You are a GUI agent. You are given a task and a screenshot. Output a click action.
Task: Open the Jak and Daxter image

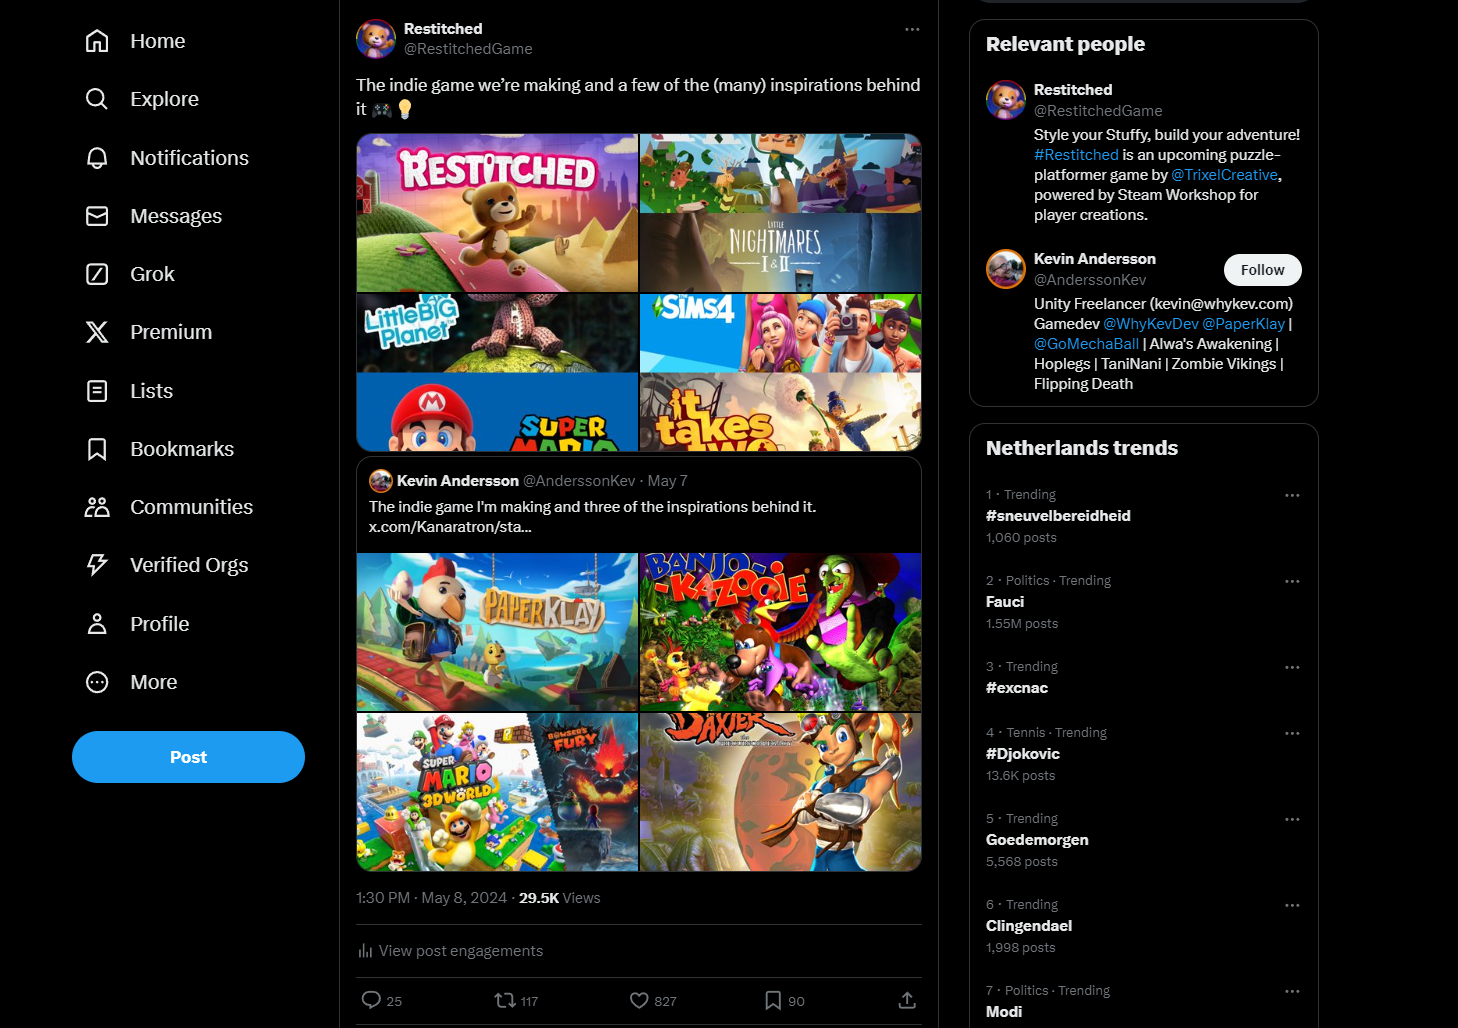click(x=780, y=792)
